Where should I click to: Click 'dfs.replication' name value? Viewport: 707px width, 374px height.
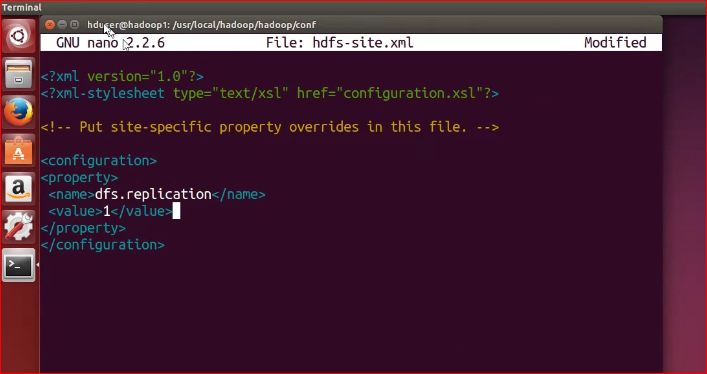pyautogui.click(x=153, y=194)
